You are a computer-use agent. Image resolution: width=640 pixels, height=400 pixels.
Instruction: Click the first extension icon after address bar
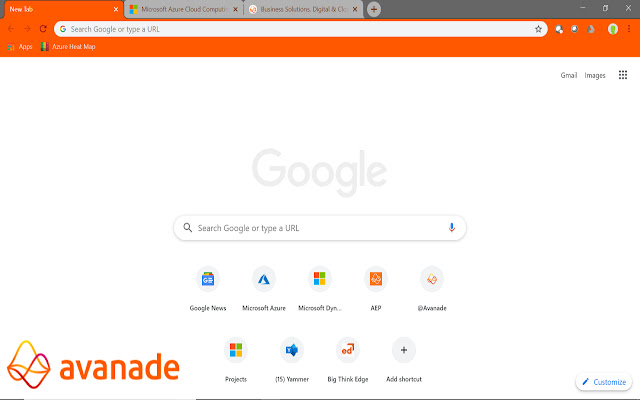[x=559, y=29]
